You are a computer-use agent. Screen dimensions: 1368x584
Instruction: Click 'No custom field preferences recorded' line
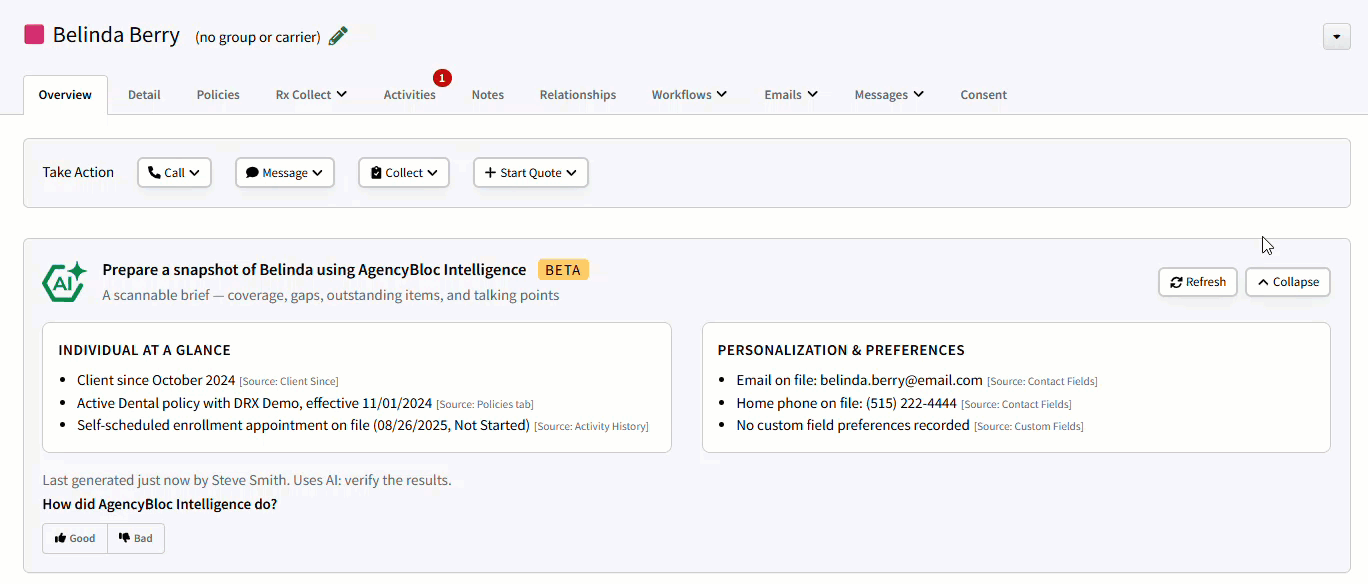coord(853,425)
